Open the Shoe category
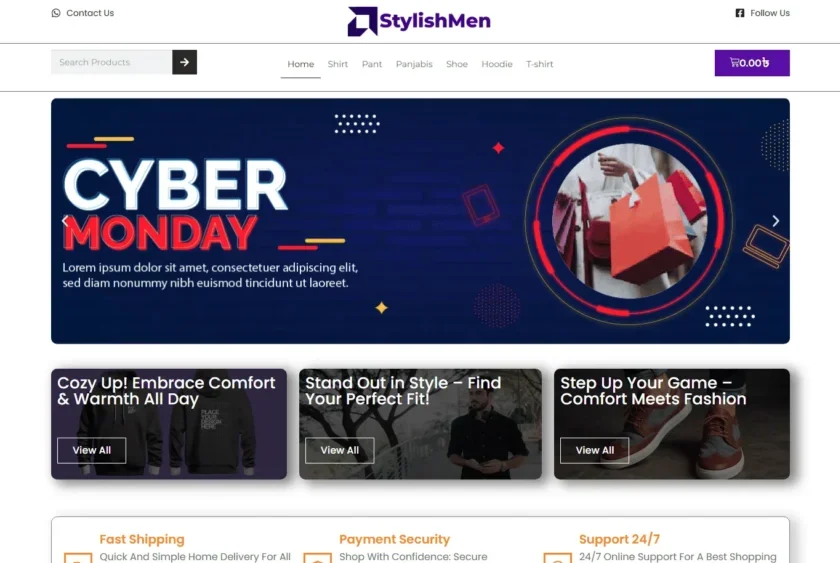The height and width of the screenshot is (563, 840). (x=457, y=64)
